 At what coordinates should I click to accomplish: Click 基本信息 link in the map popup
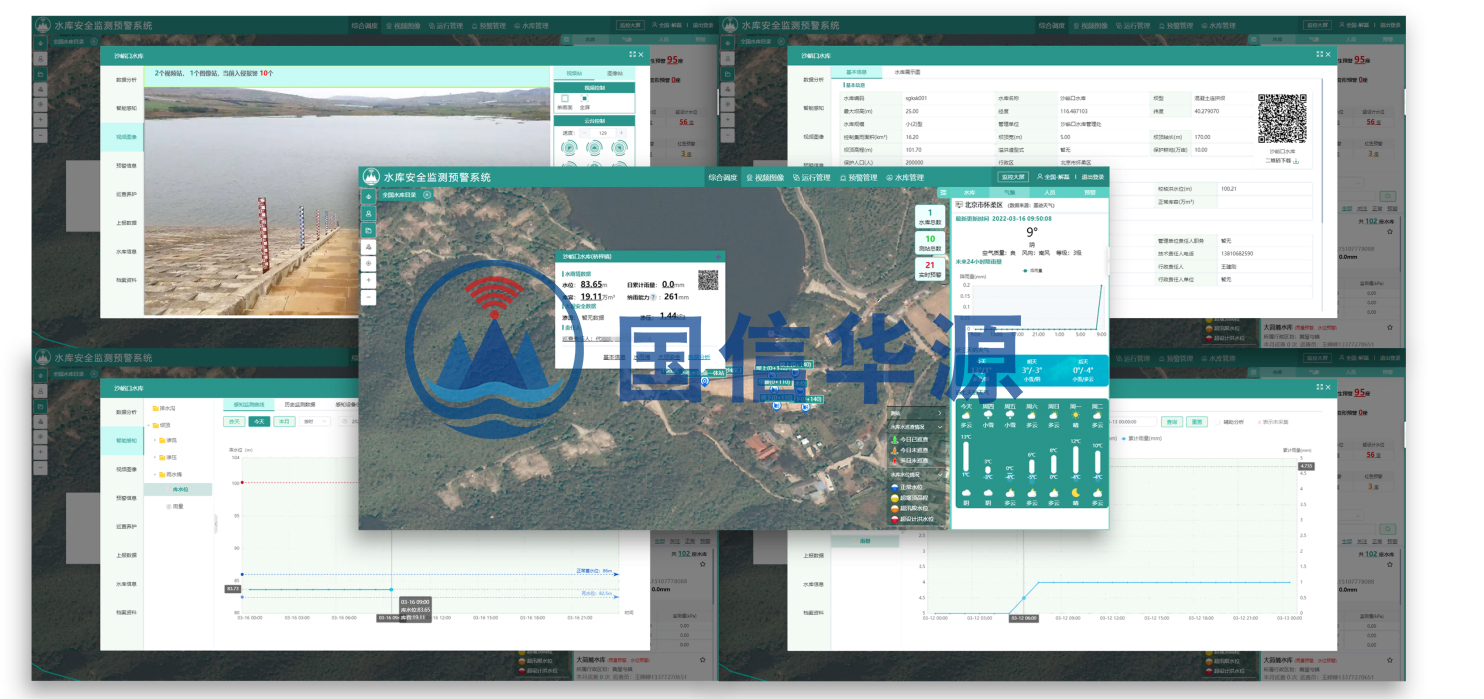[x=614, y=356]
